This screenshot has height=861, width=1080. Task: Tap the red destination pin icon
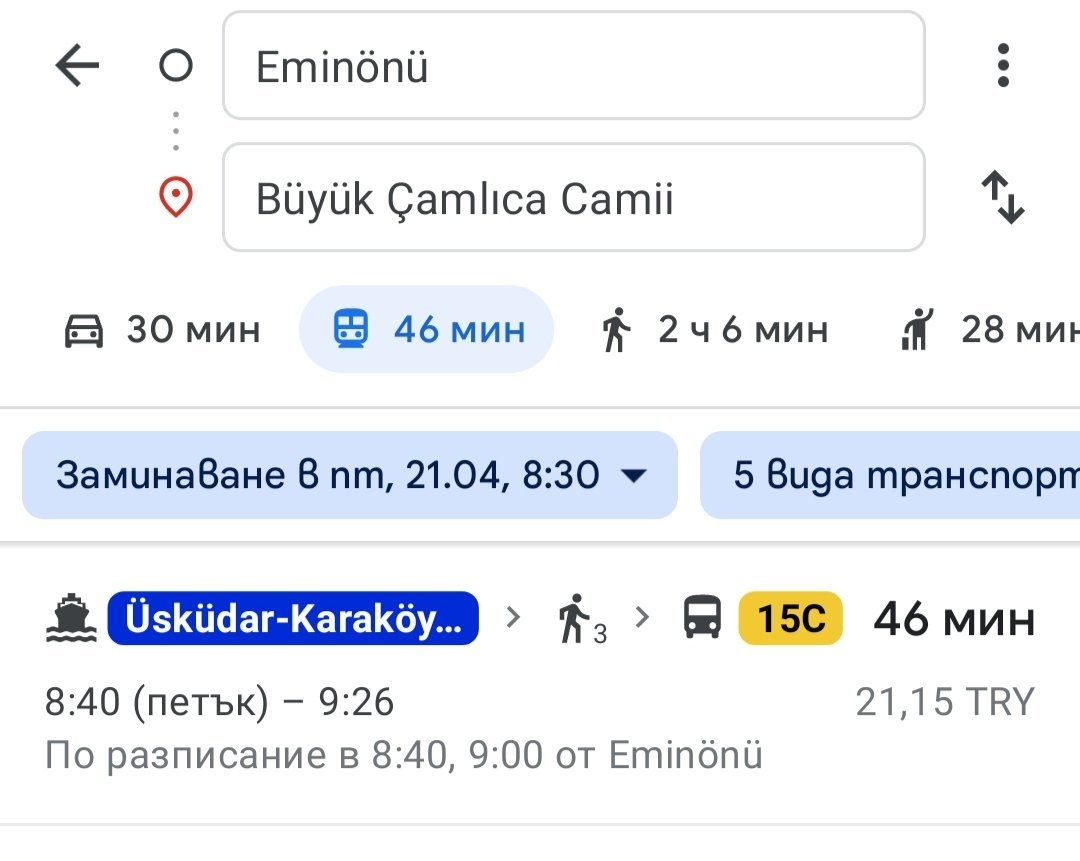tap(176, 197)
